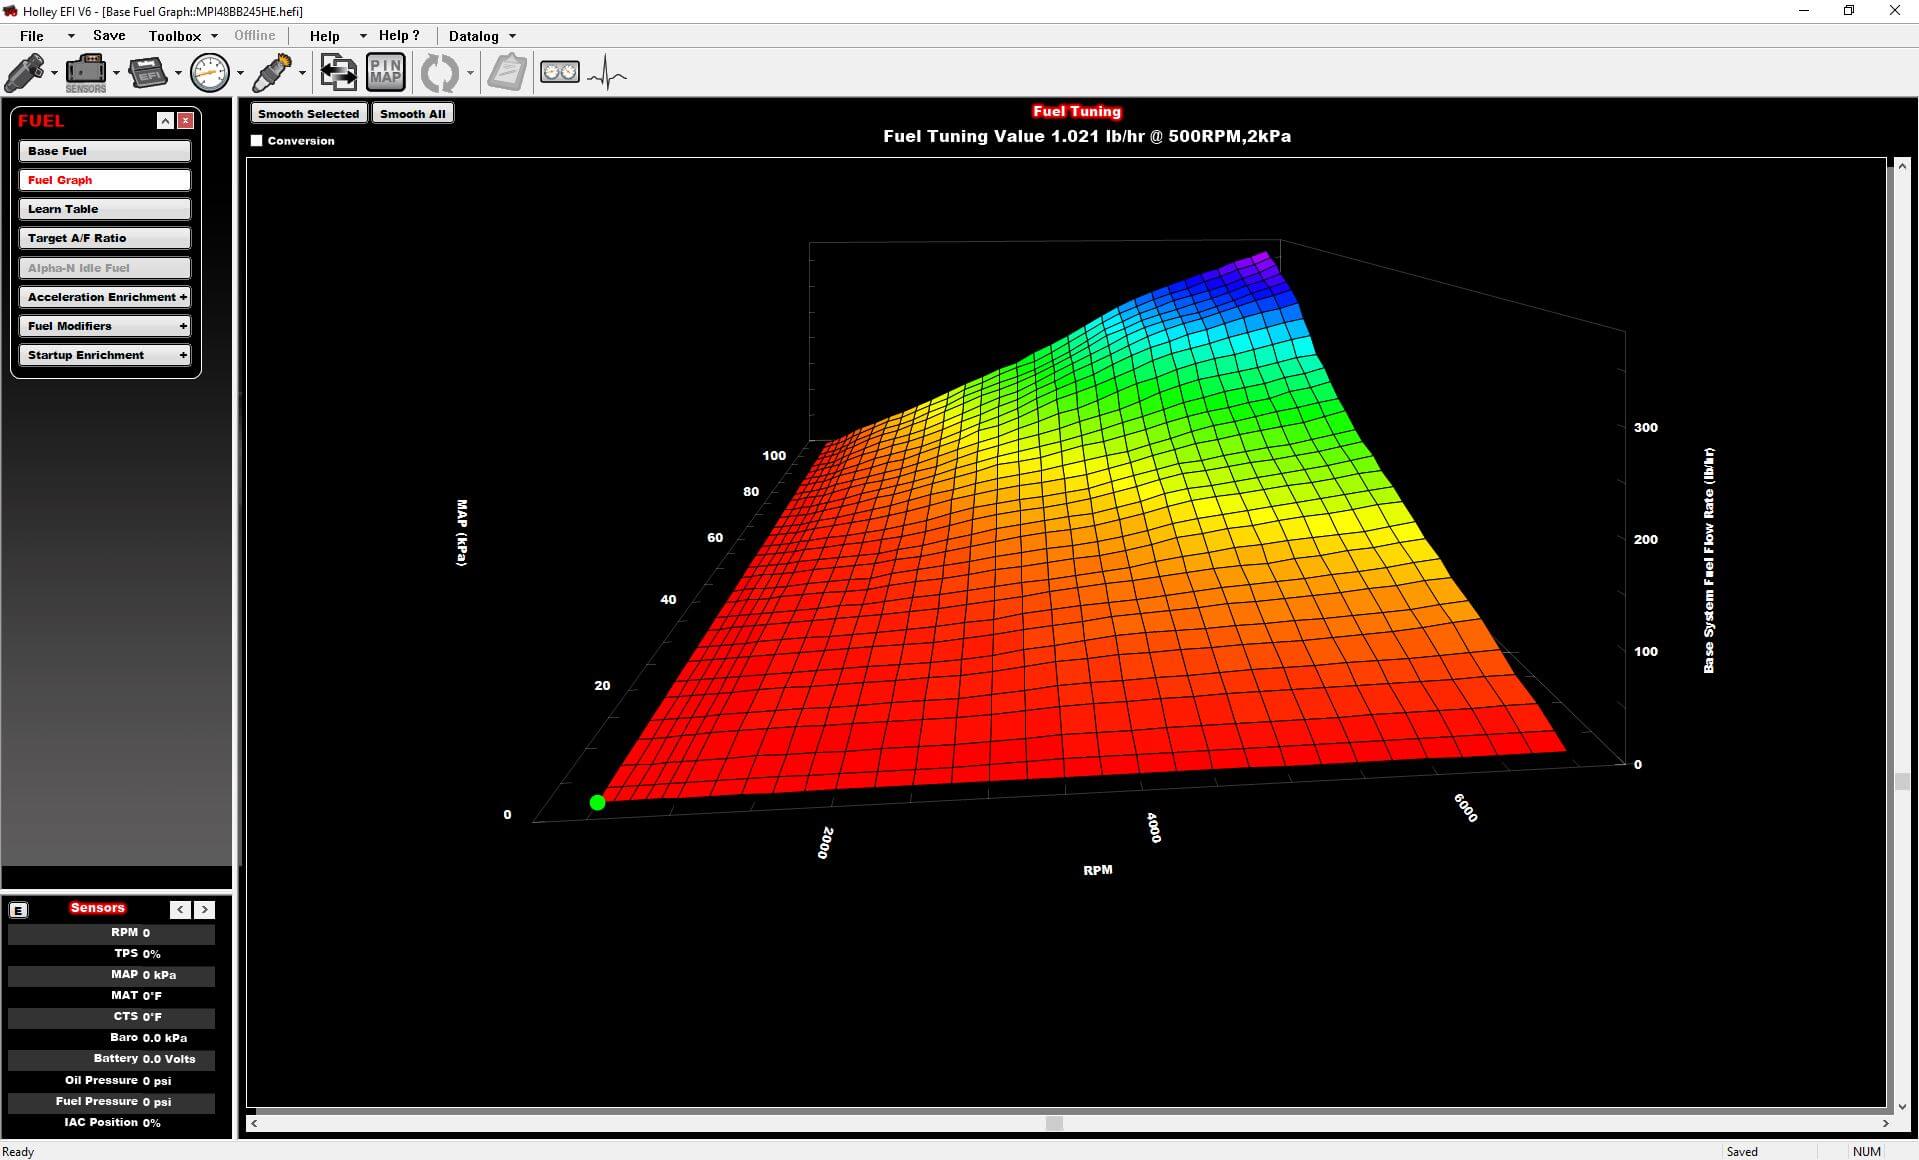Click the data transfer sync icon
The image size is (1919, 1160).
coord(337,72)
